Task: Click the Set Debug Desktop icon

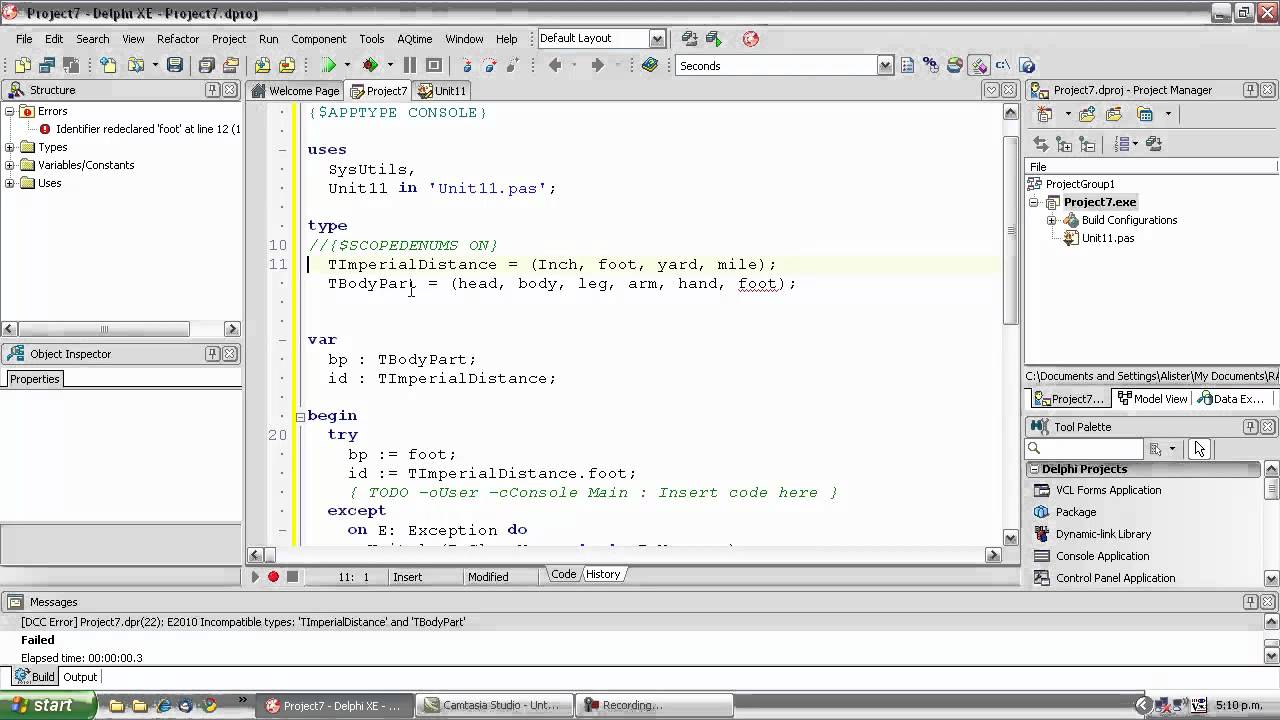Action: (714, 39)
